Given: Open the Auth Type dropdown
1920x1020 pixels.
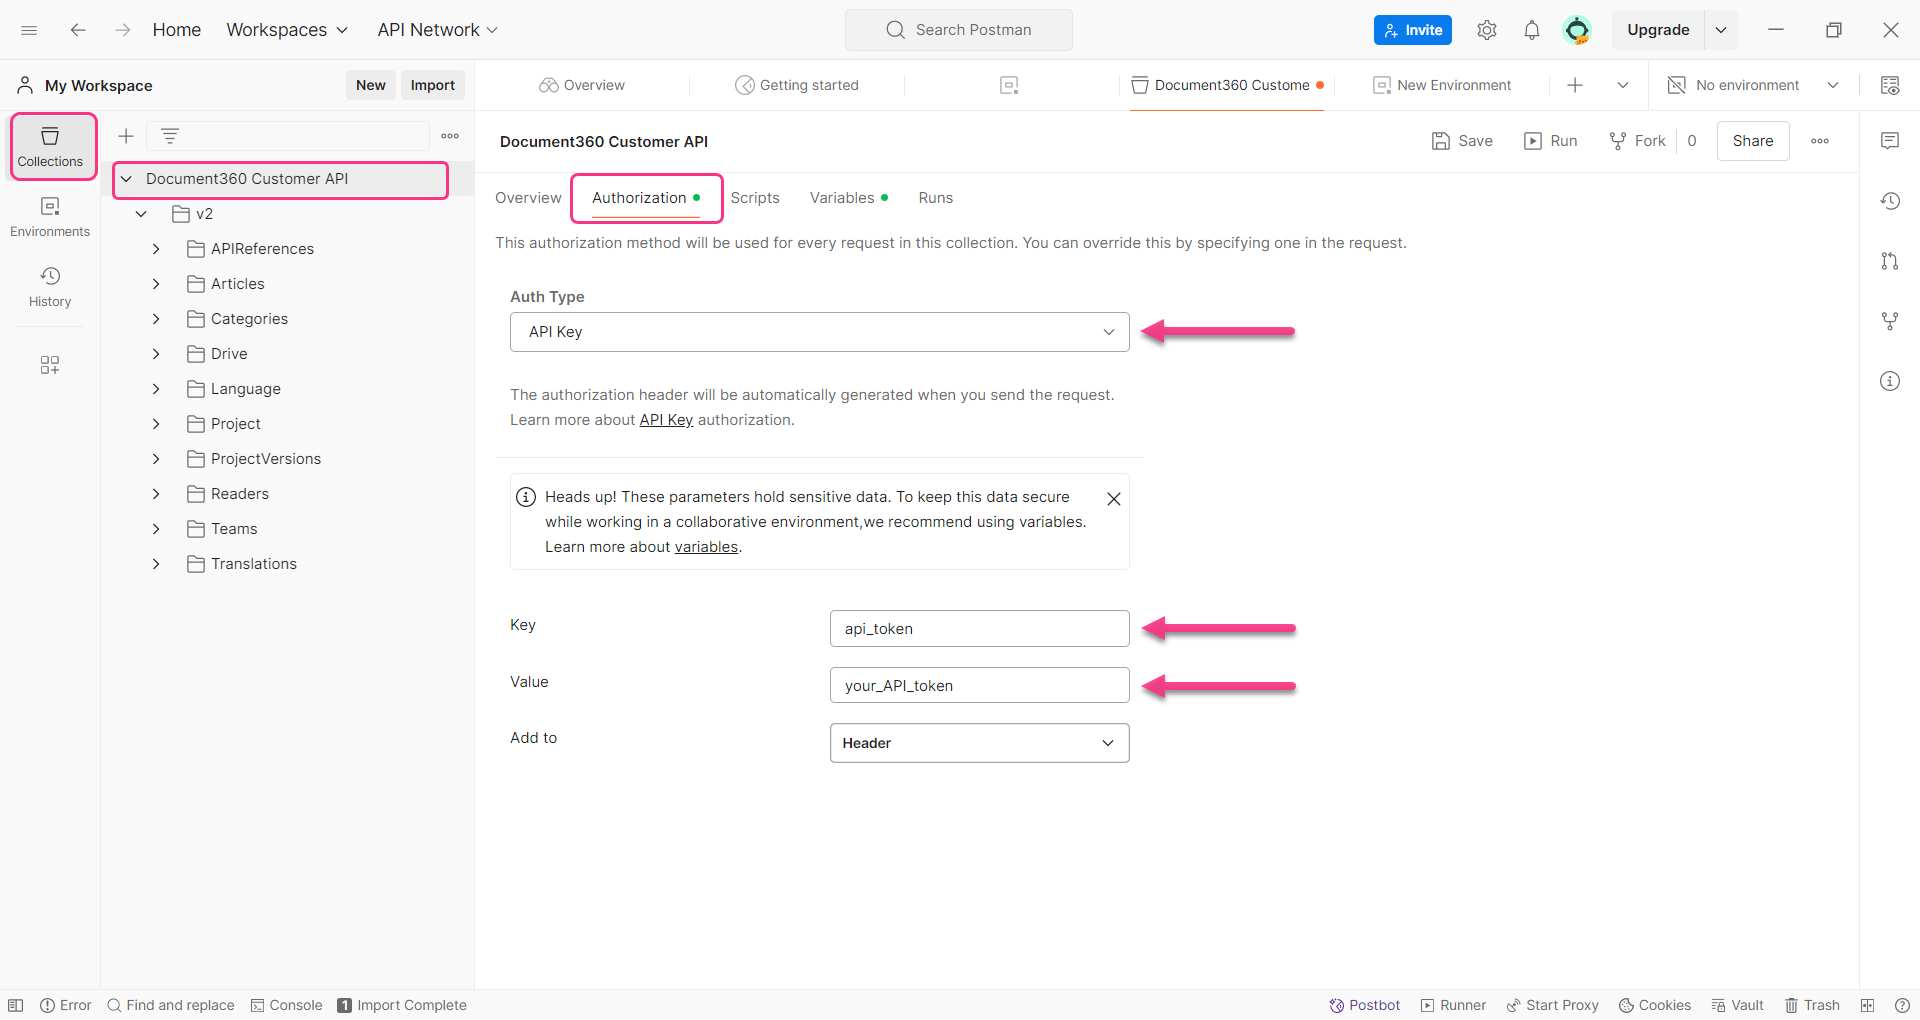Looking at the screenshot, I should tap(820, 332).
